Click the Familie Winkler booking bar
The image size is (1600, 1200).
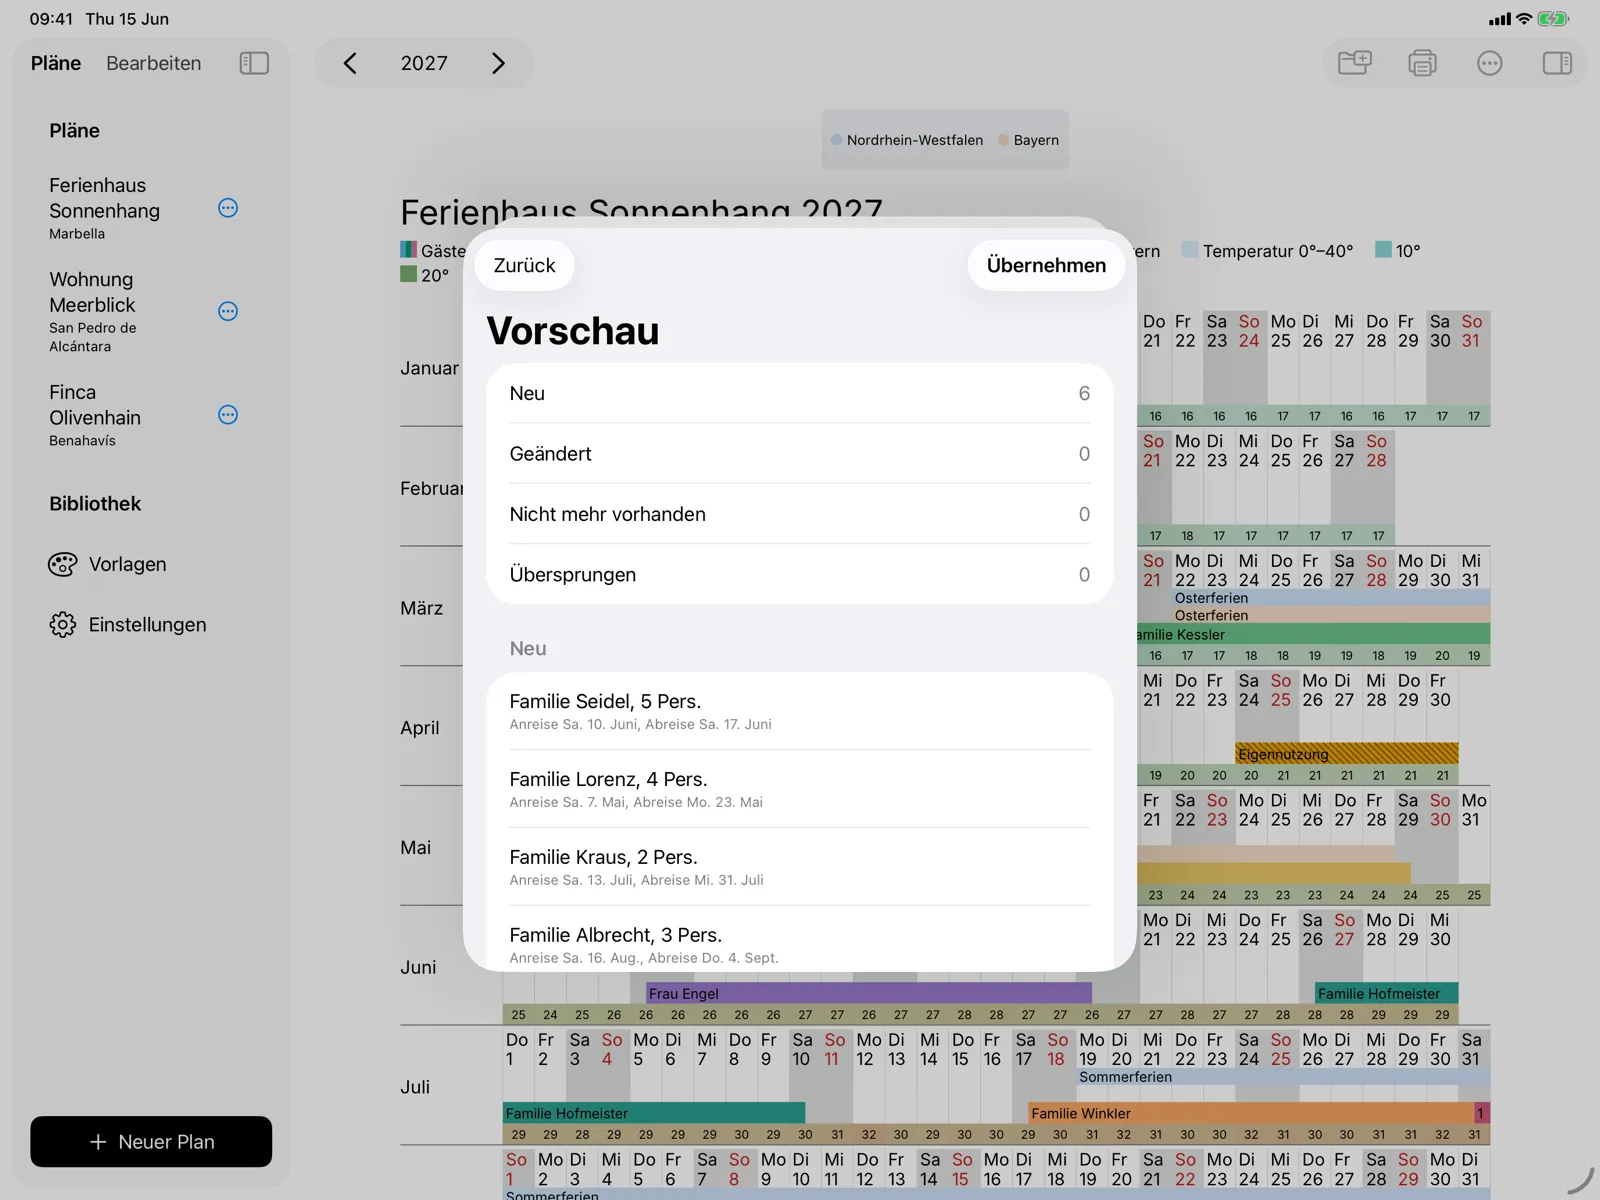1250,1113
